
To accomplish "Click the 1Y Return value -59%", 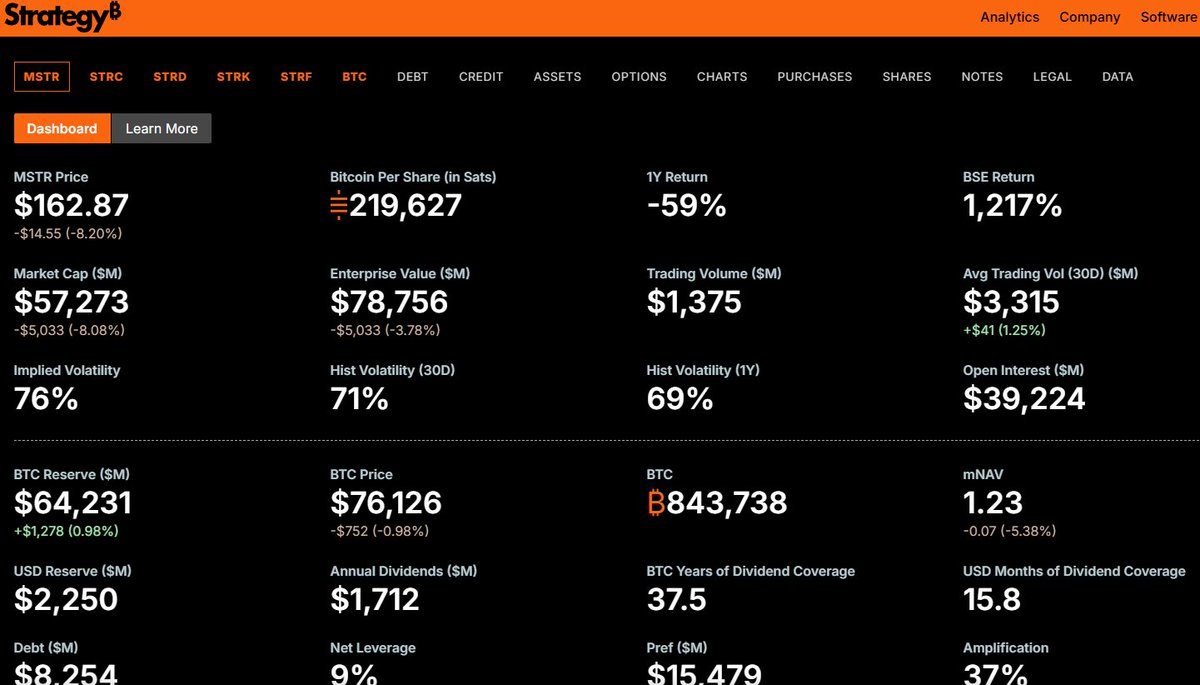I will 686,206.
